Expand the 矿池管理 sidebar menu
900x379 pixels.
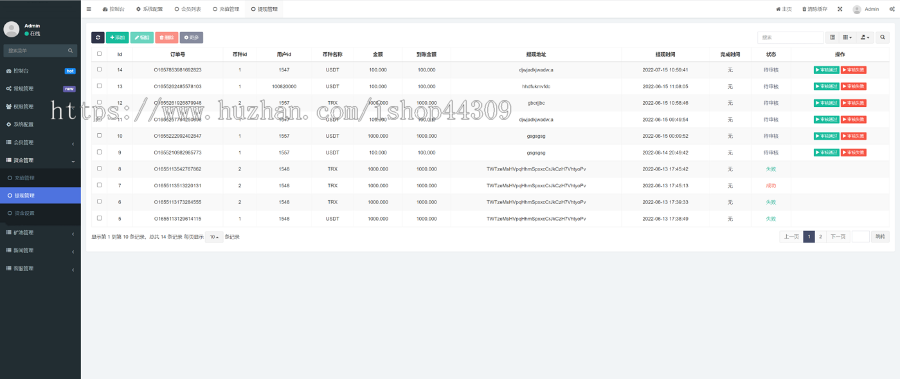pyautogui.click(x=40, y=233)
